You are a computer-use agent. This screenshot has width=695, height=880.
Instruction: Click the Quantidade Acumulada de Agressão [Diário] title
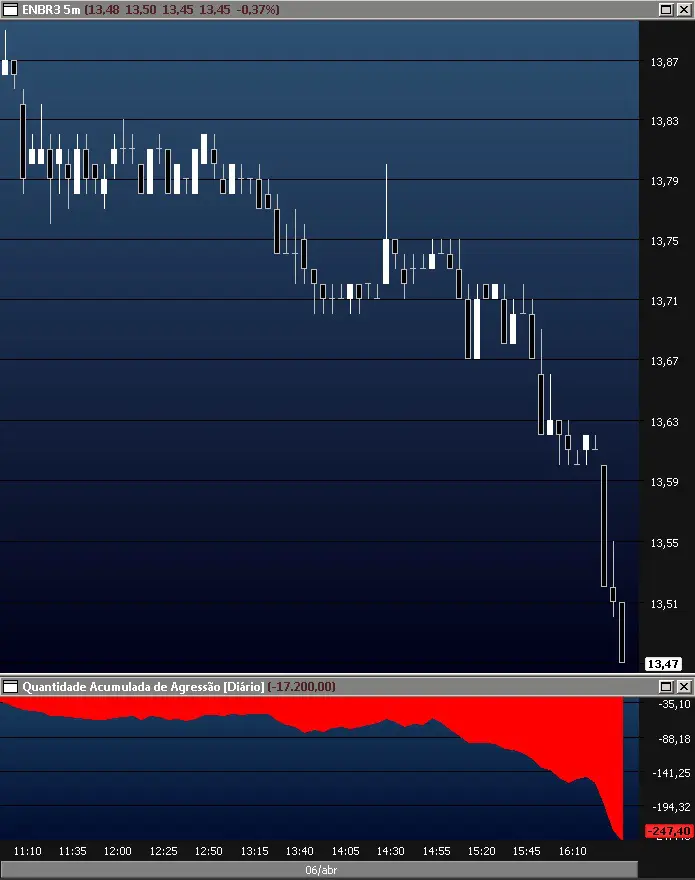pyautogui.click(x=143, y=686)
